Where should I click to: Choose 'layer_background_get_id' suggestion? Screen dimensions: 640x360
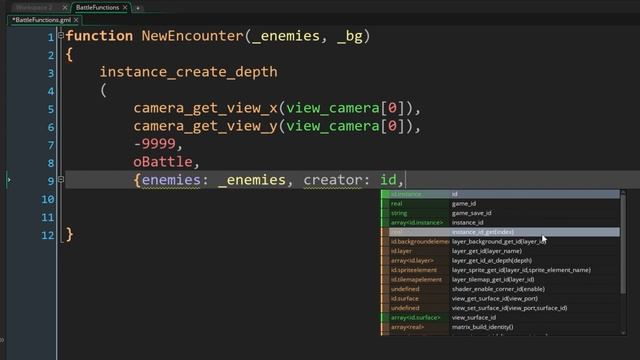(500, 241)
